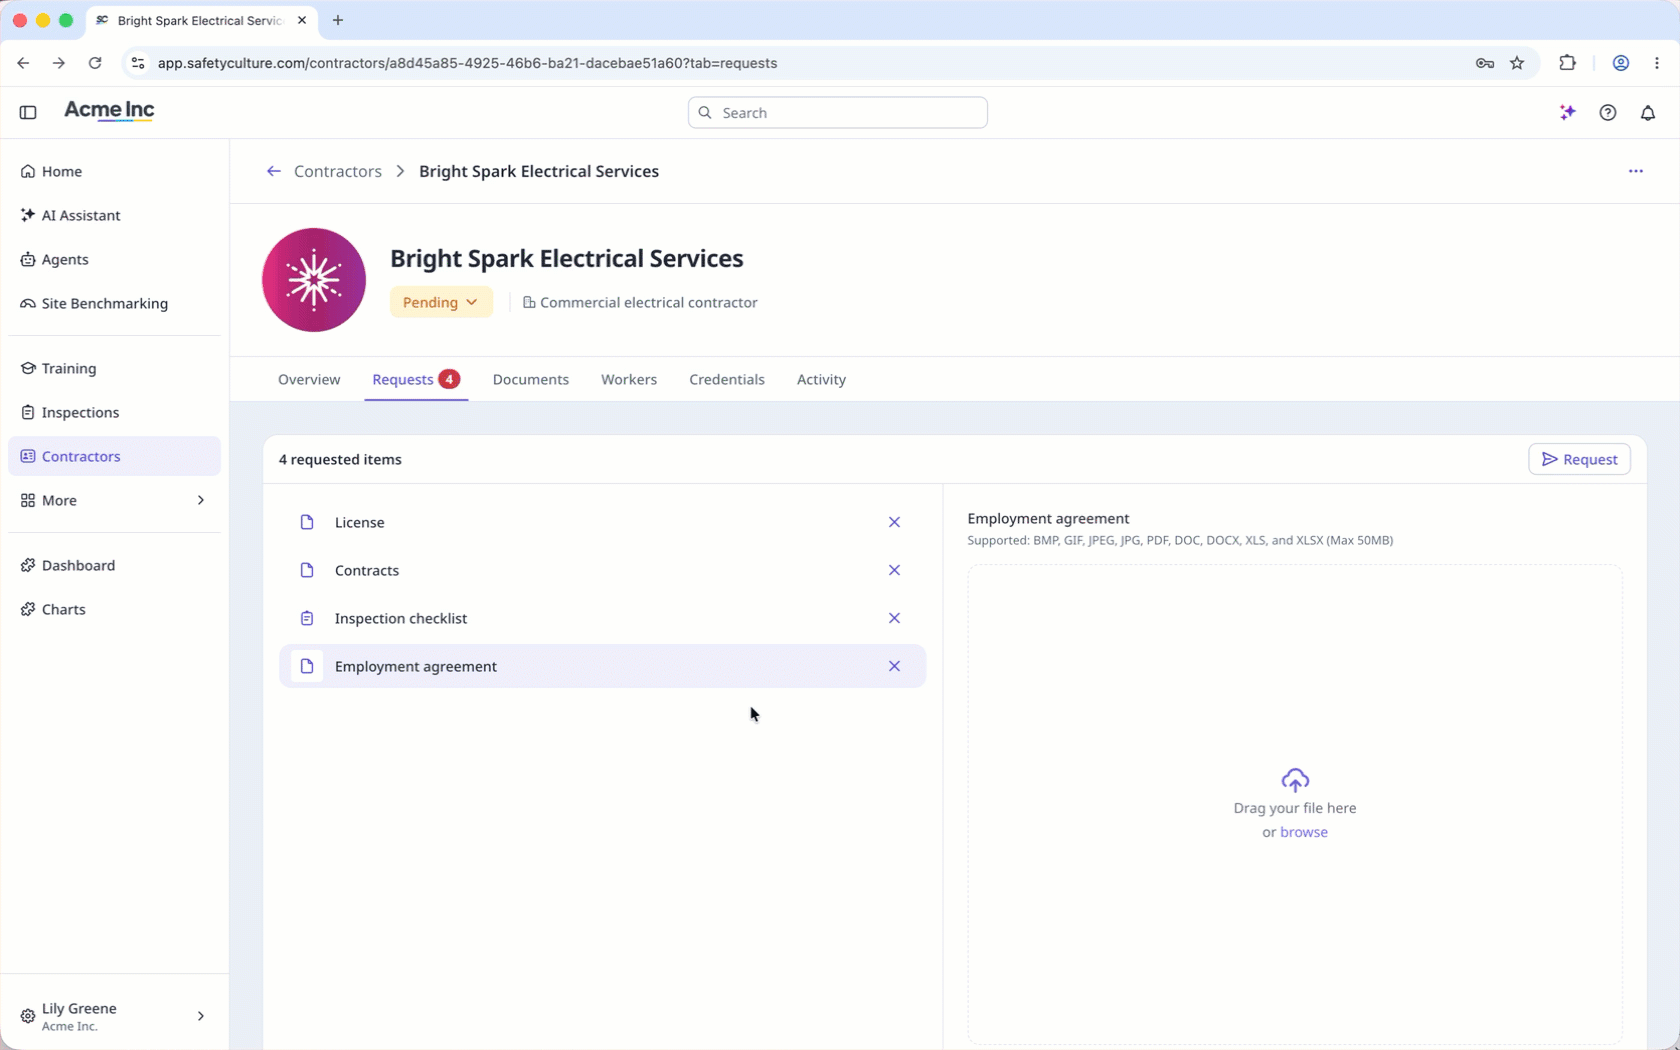Go to Home in sidebar
This screenshot has width=1680, height=1050.
coord(114,171)
